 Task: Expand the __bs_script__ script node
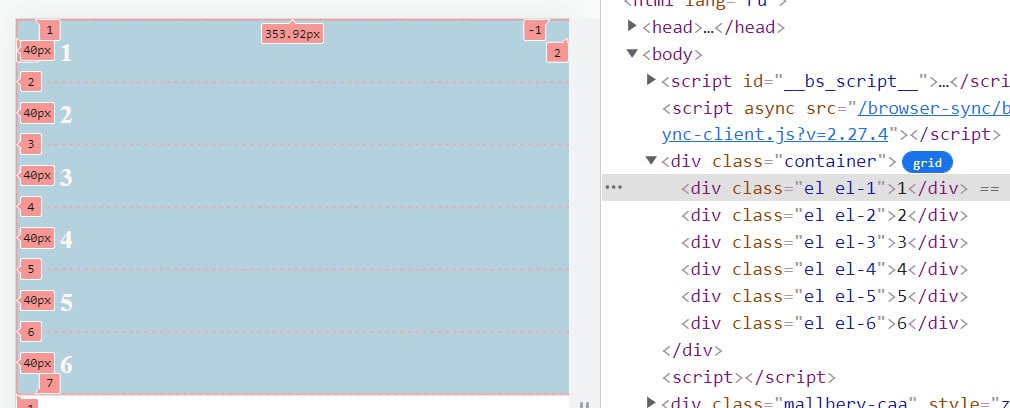tap(651, 80)
